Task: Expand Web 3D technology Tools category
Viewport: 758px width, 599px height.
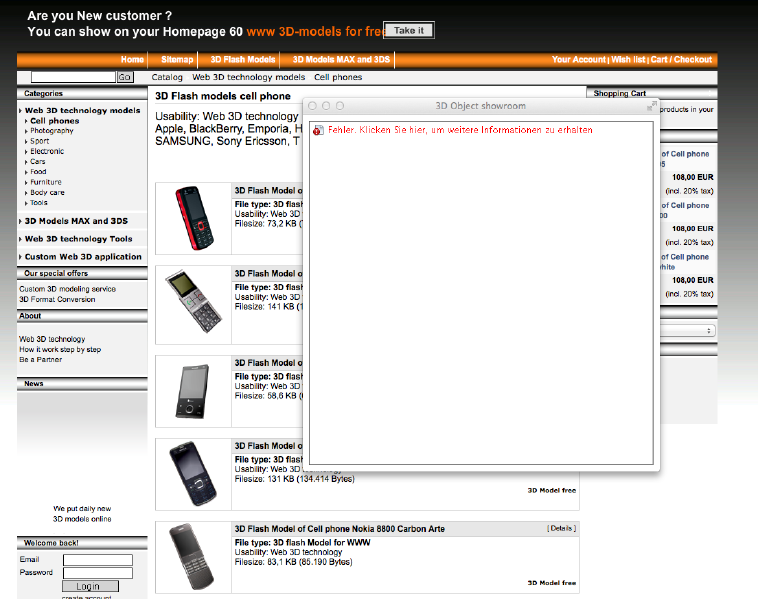Action: tap(78, 239)
